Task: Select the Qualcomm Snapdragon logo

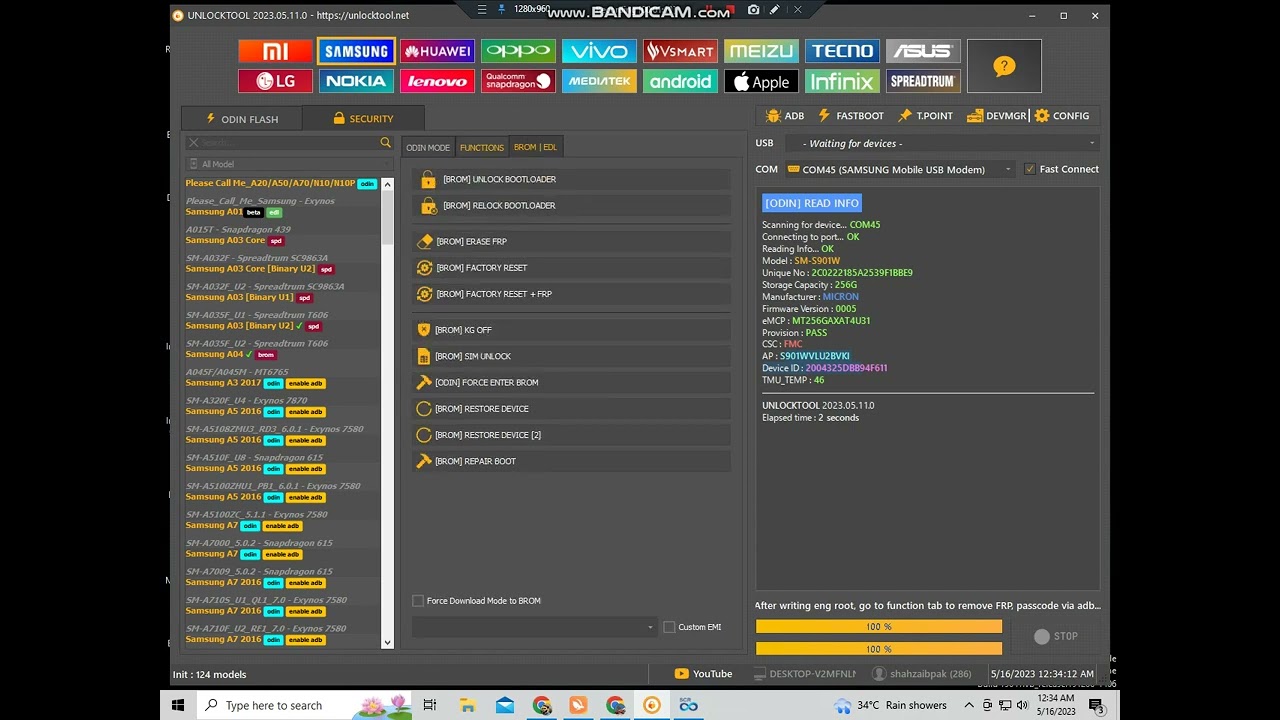Action: click(518, 81)
